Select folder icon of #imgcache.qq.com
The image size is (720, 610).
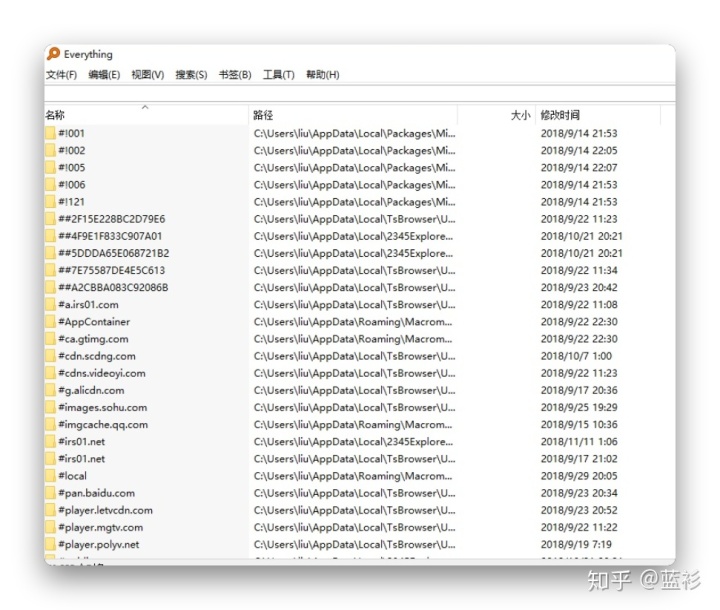[50, 424]
